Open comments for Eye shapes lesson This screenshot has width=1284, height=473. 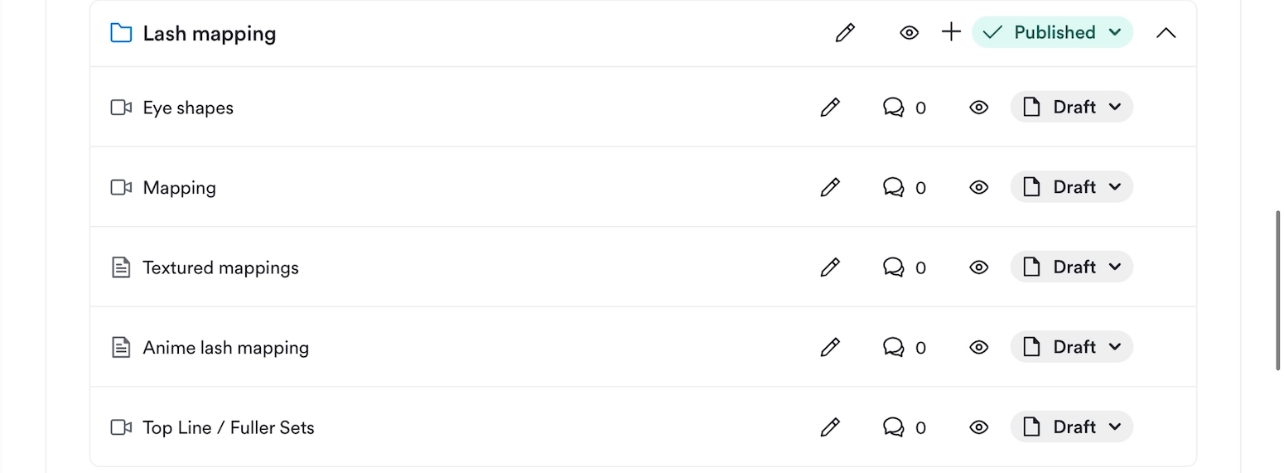tap(904, 107)
